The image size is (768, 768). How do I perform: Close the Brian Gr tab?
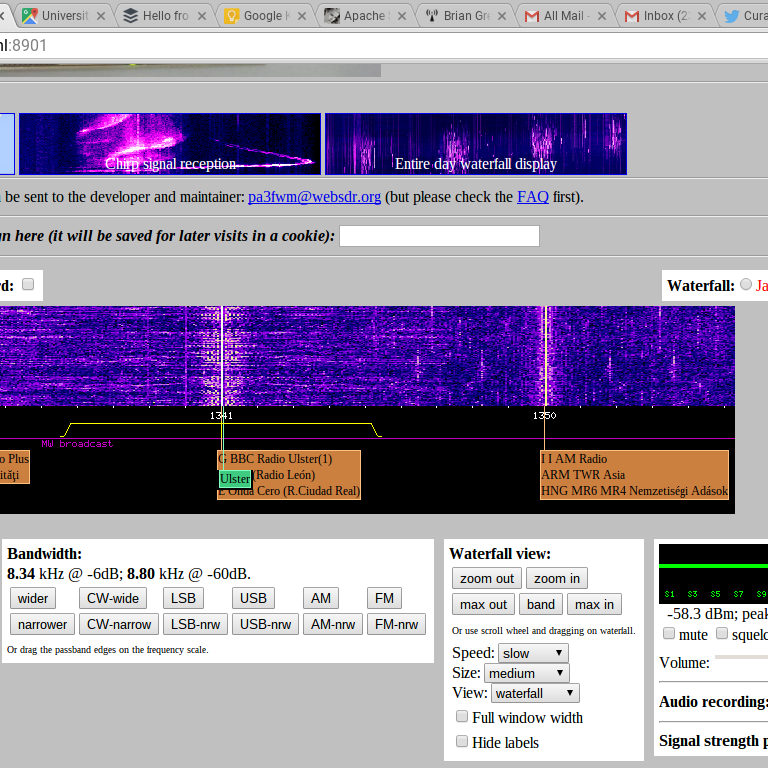point(503,16)
